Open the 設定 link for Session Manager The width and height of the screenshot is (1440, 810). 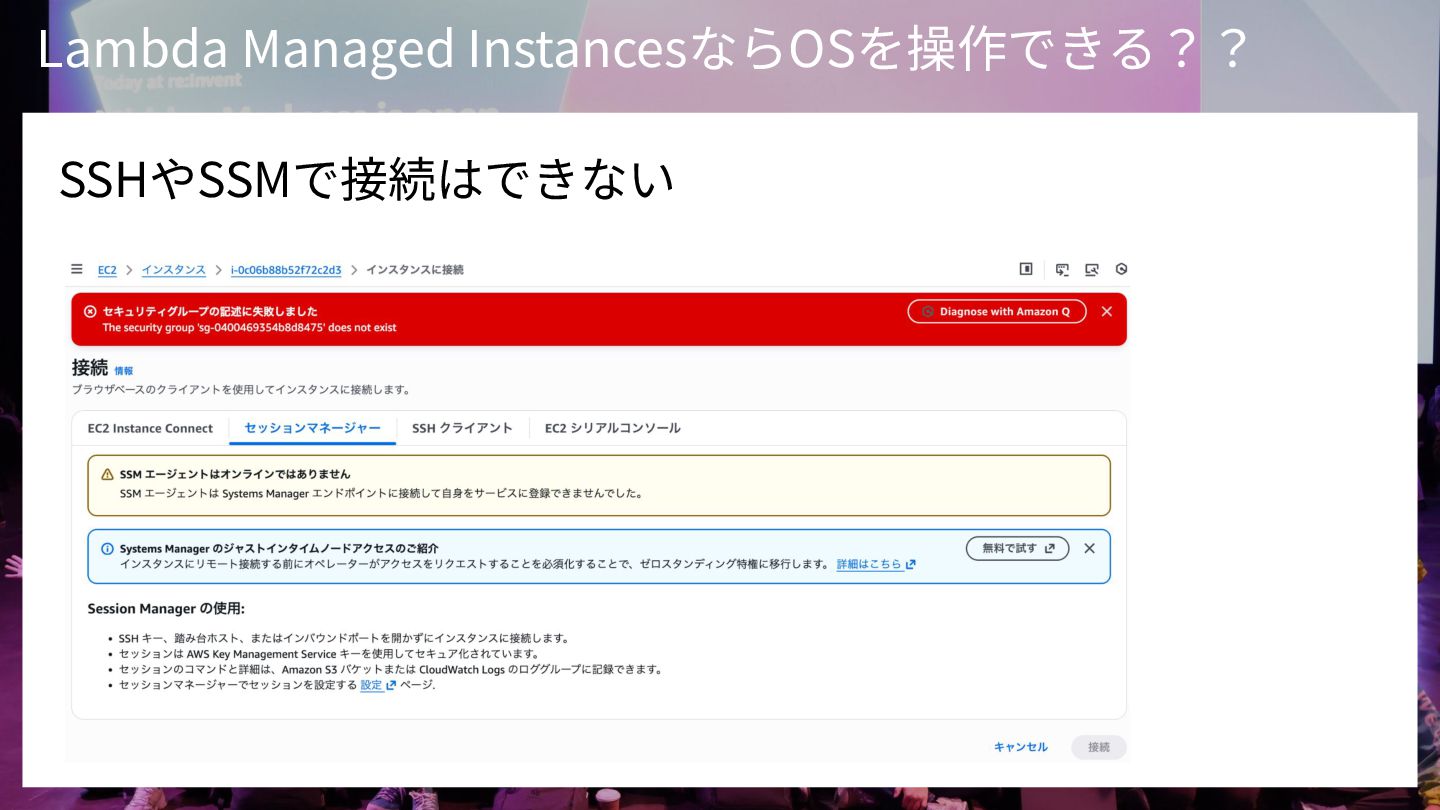pos(378,685)
